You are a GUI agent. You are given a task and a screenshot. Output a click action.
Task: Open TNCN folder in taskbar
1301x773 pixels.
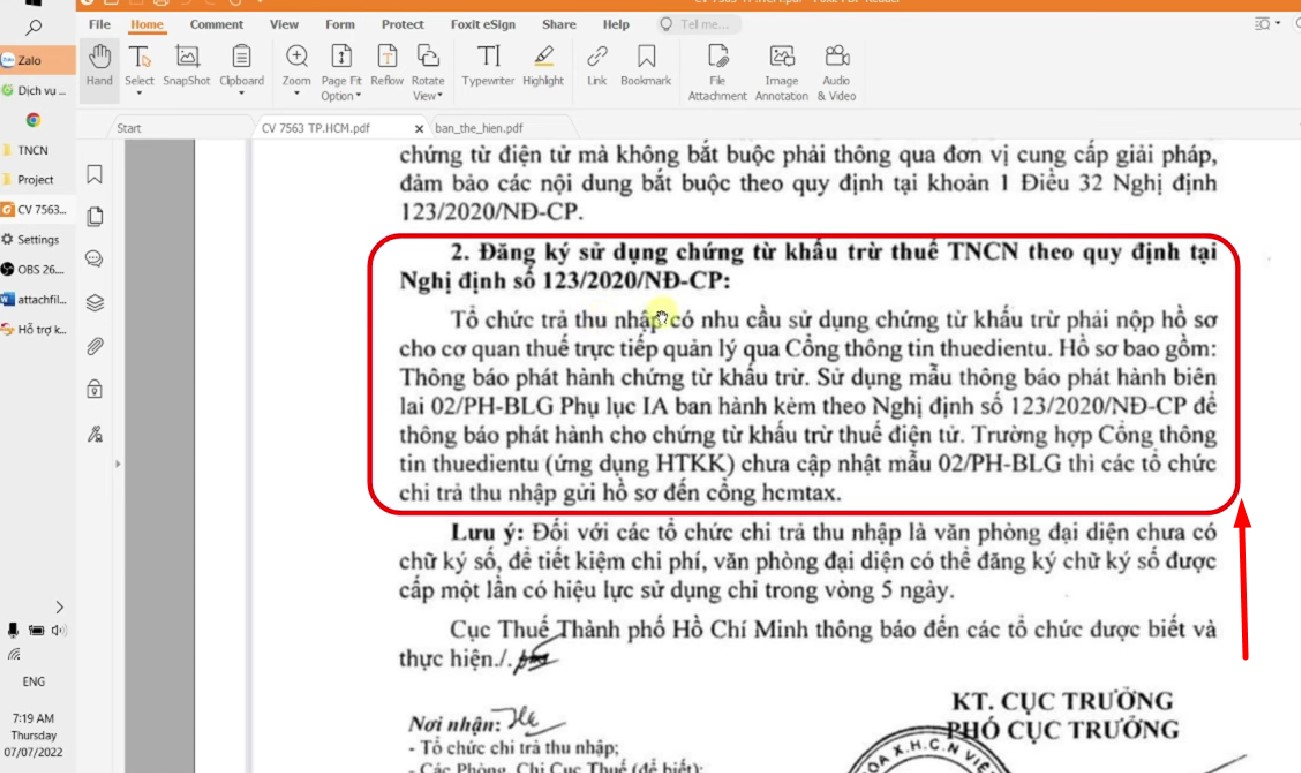[37, 150]
